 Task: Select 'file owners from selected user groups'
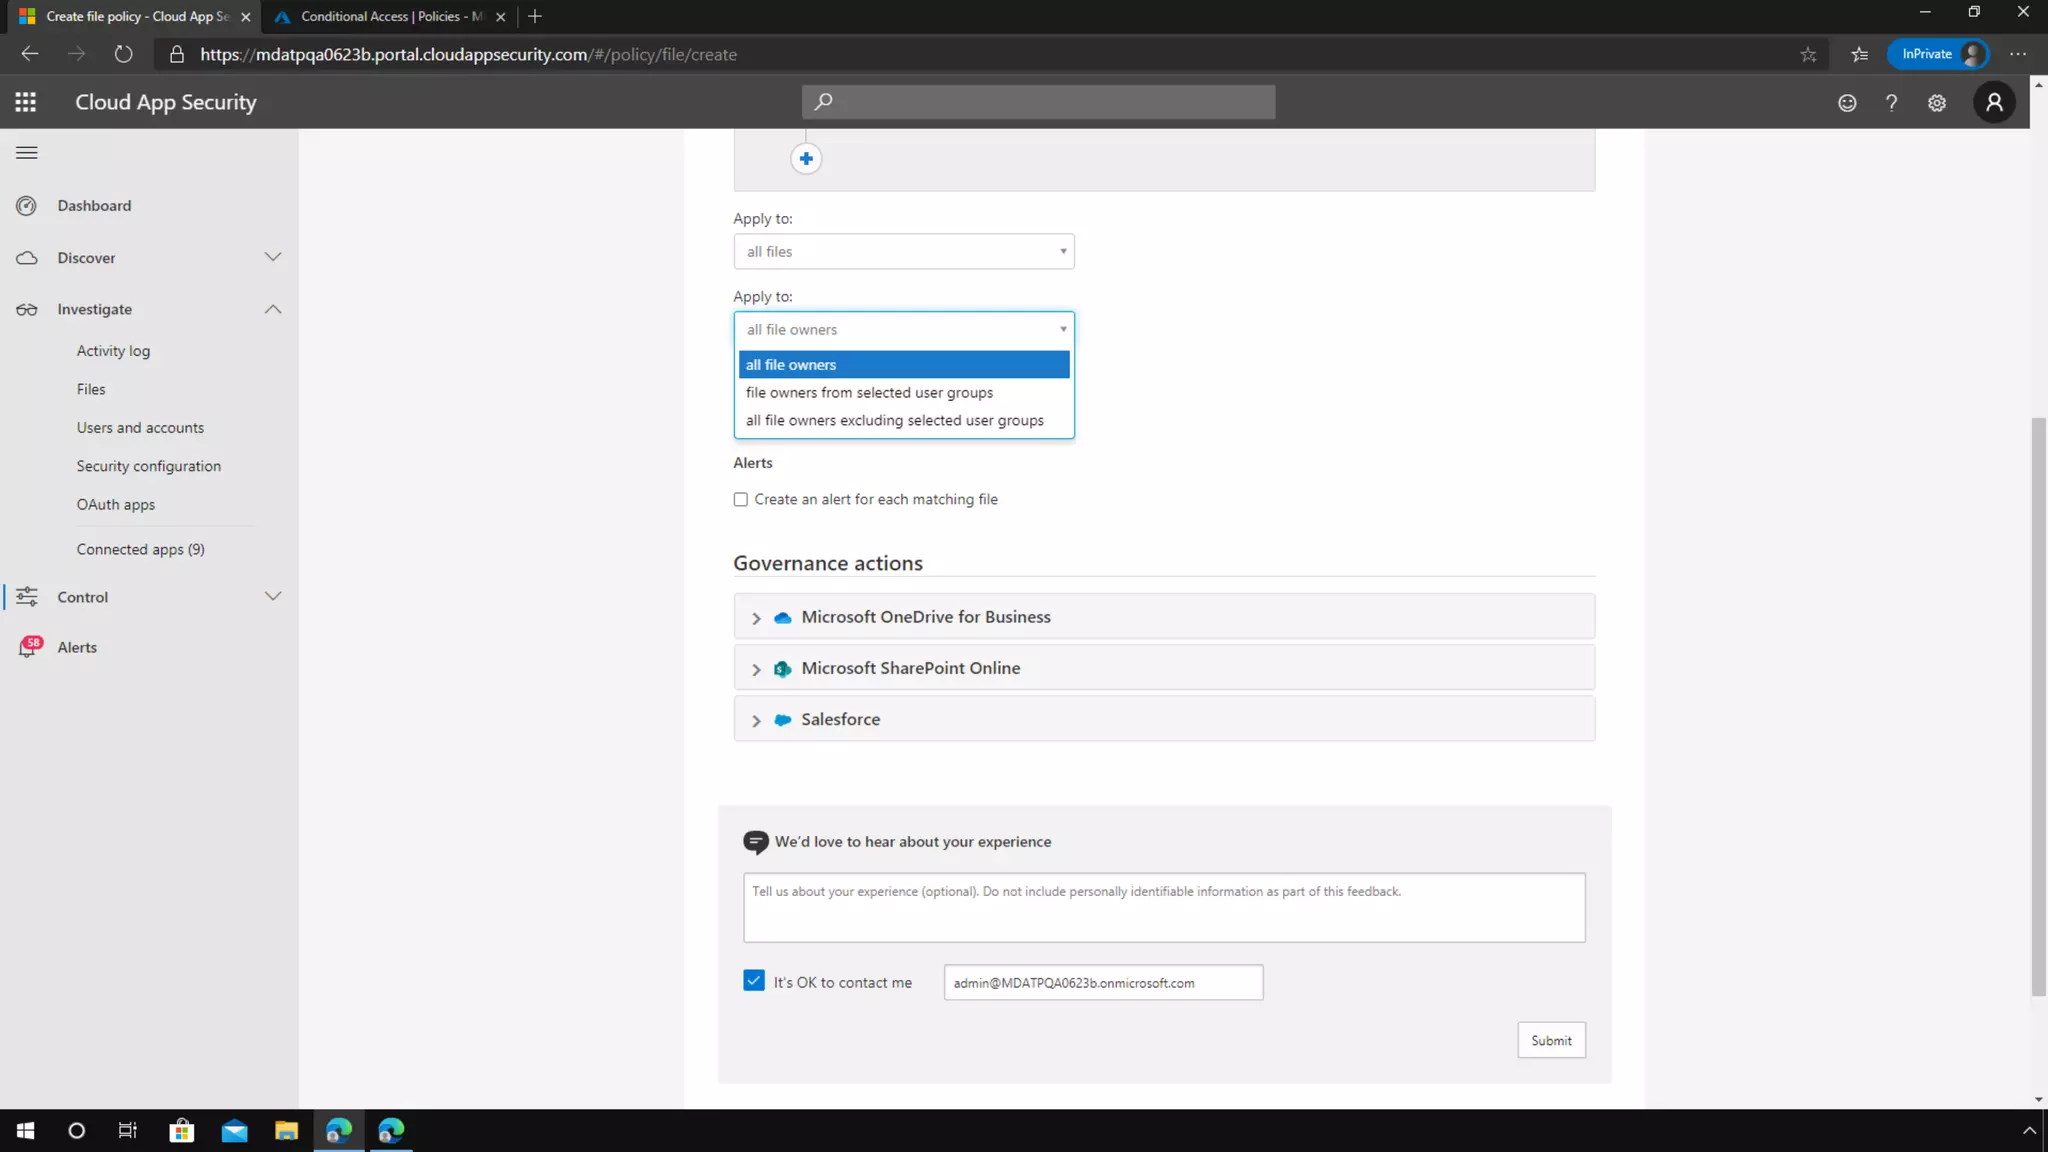click(x=869, y=392)
